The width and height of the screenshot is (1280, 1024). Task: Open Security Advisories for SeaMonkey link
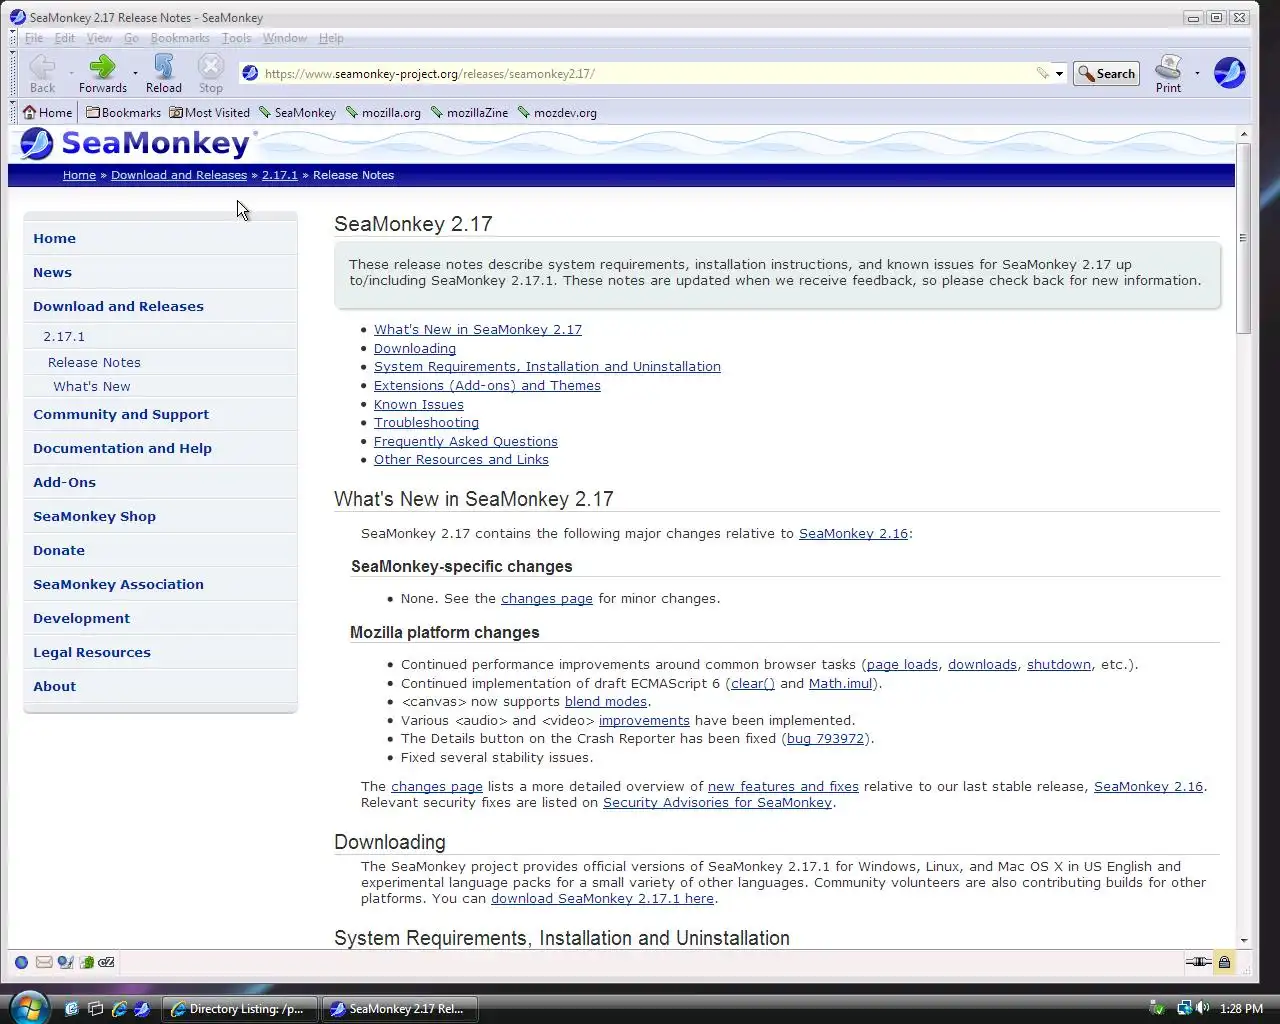[x=717, y=802]
